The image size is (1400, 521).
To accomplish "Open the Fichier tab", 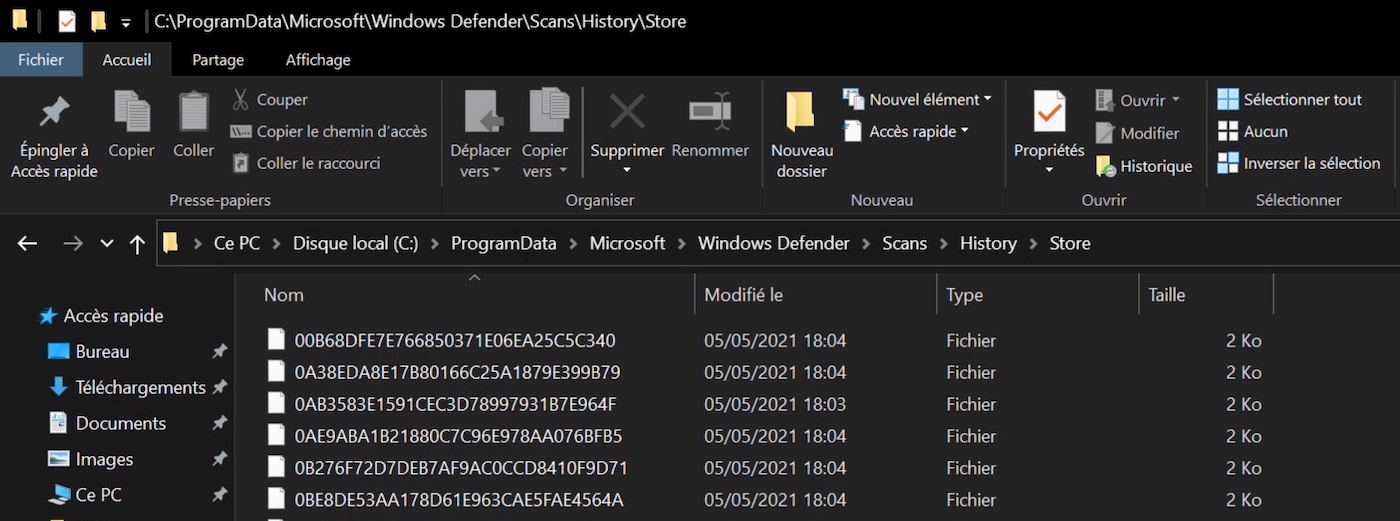I will coord(41,59).
